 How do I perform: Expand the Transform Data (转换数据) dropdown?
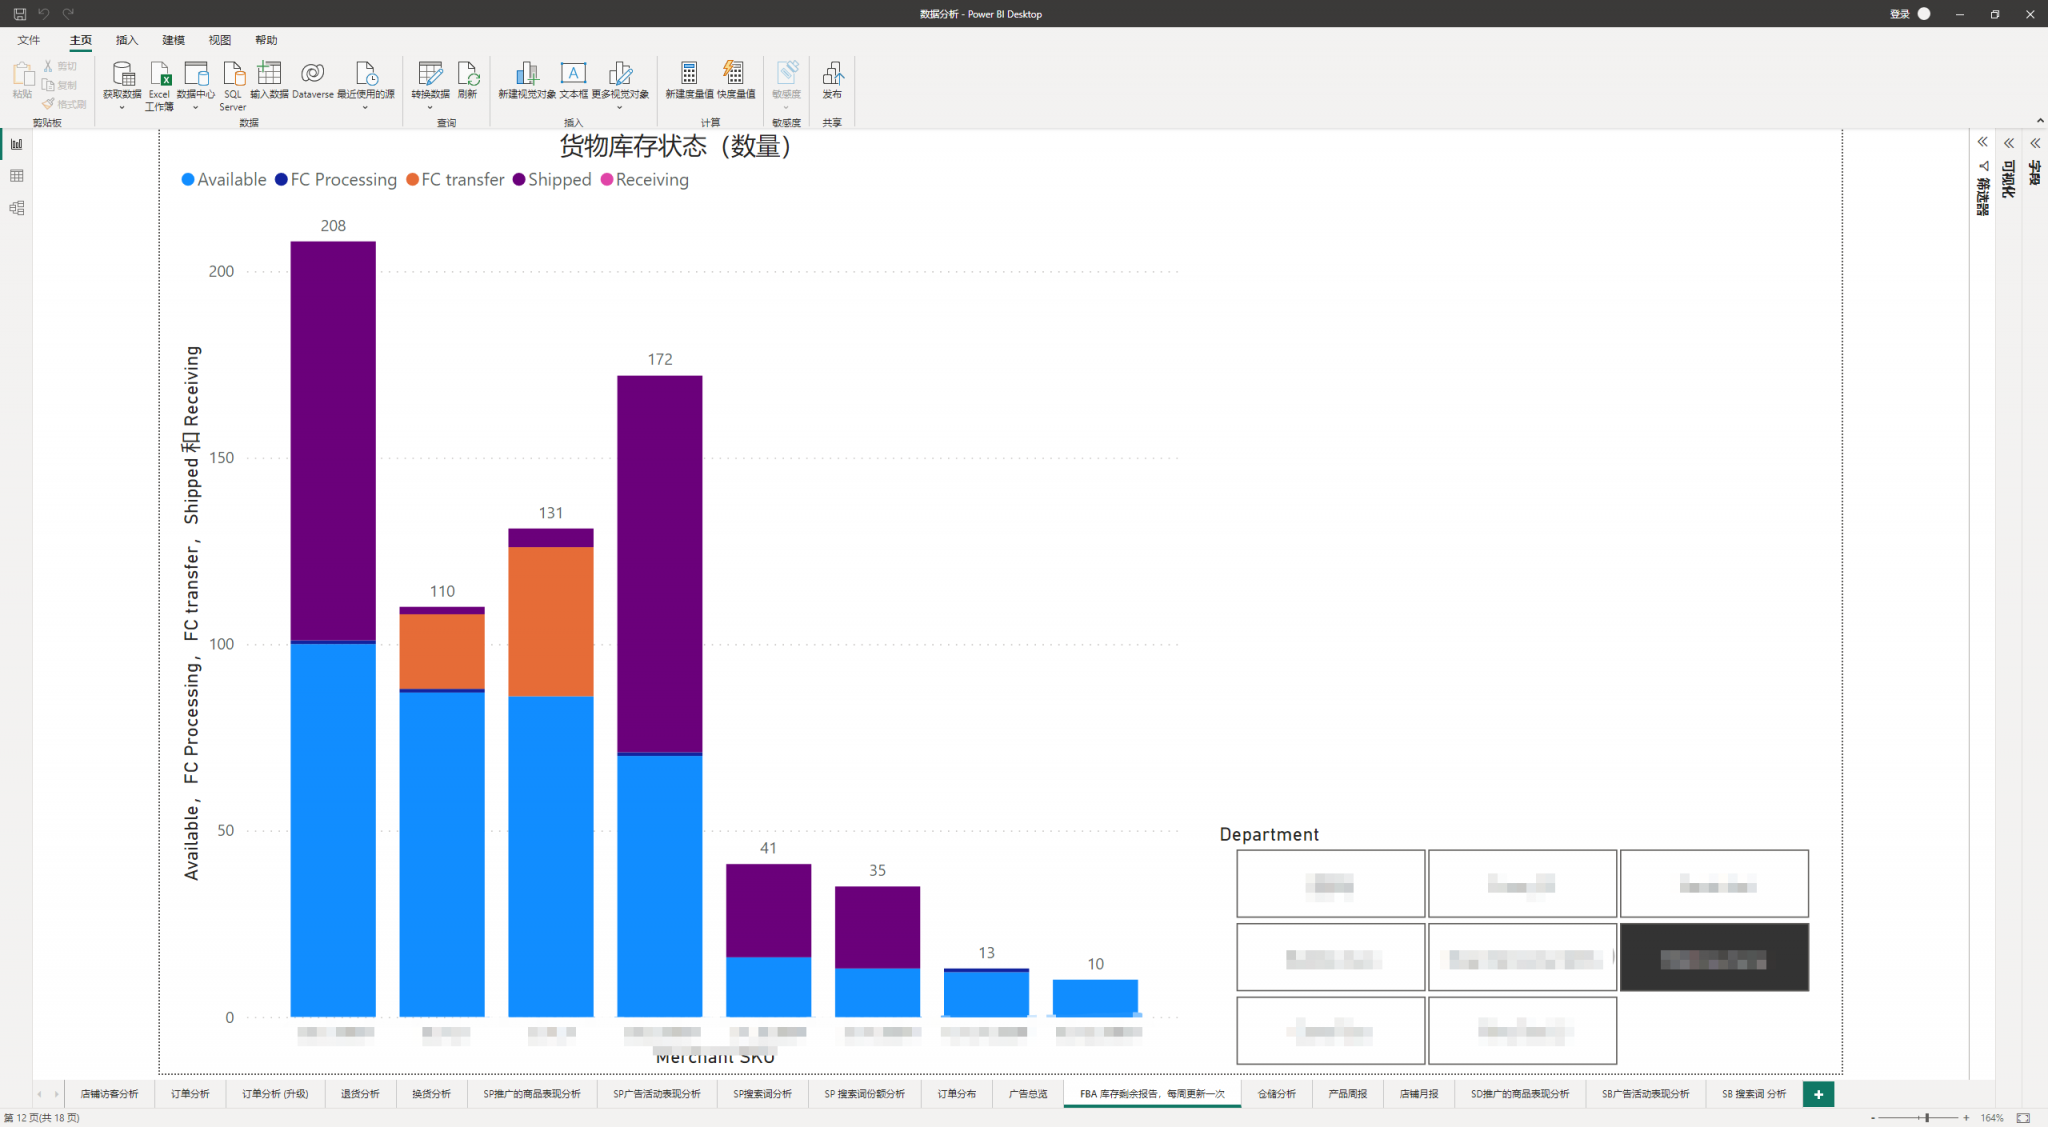[430, 107]
